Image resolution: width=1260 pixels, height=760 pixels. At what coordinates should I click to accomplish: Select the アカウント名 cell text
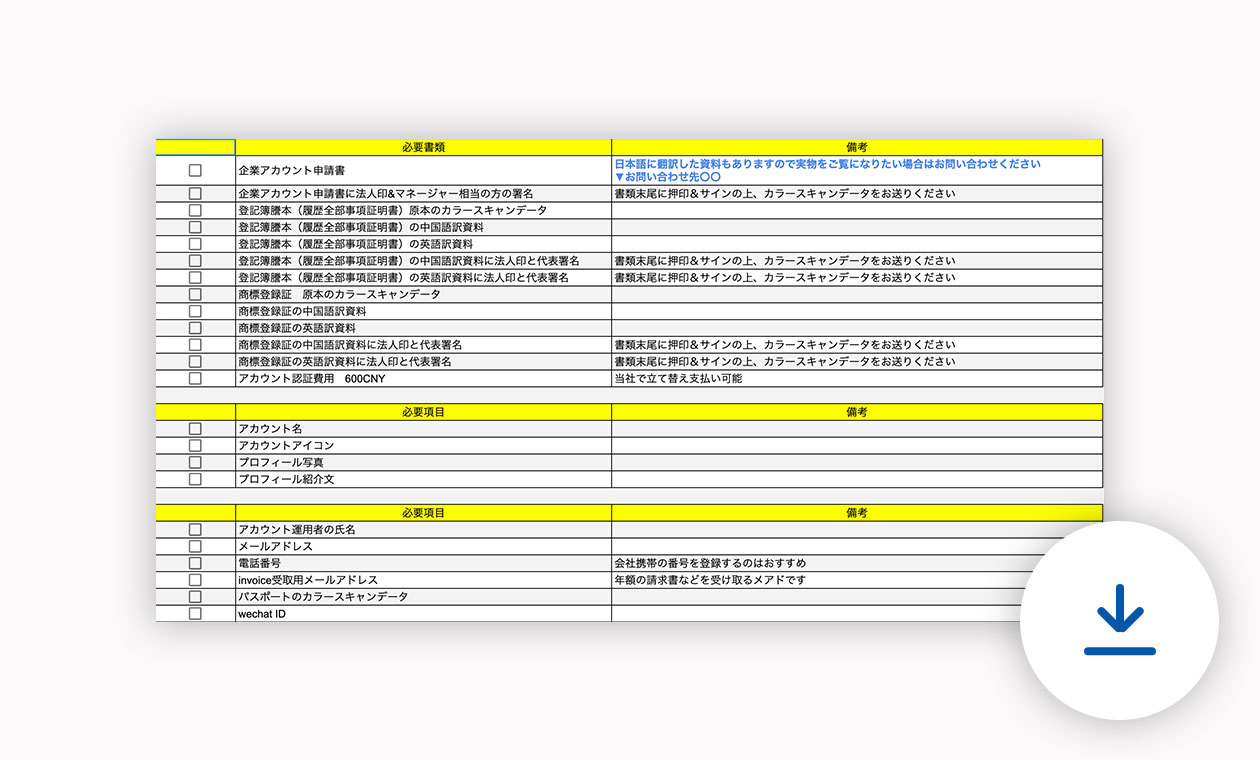click(x=270, y=429)
